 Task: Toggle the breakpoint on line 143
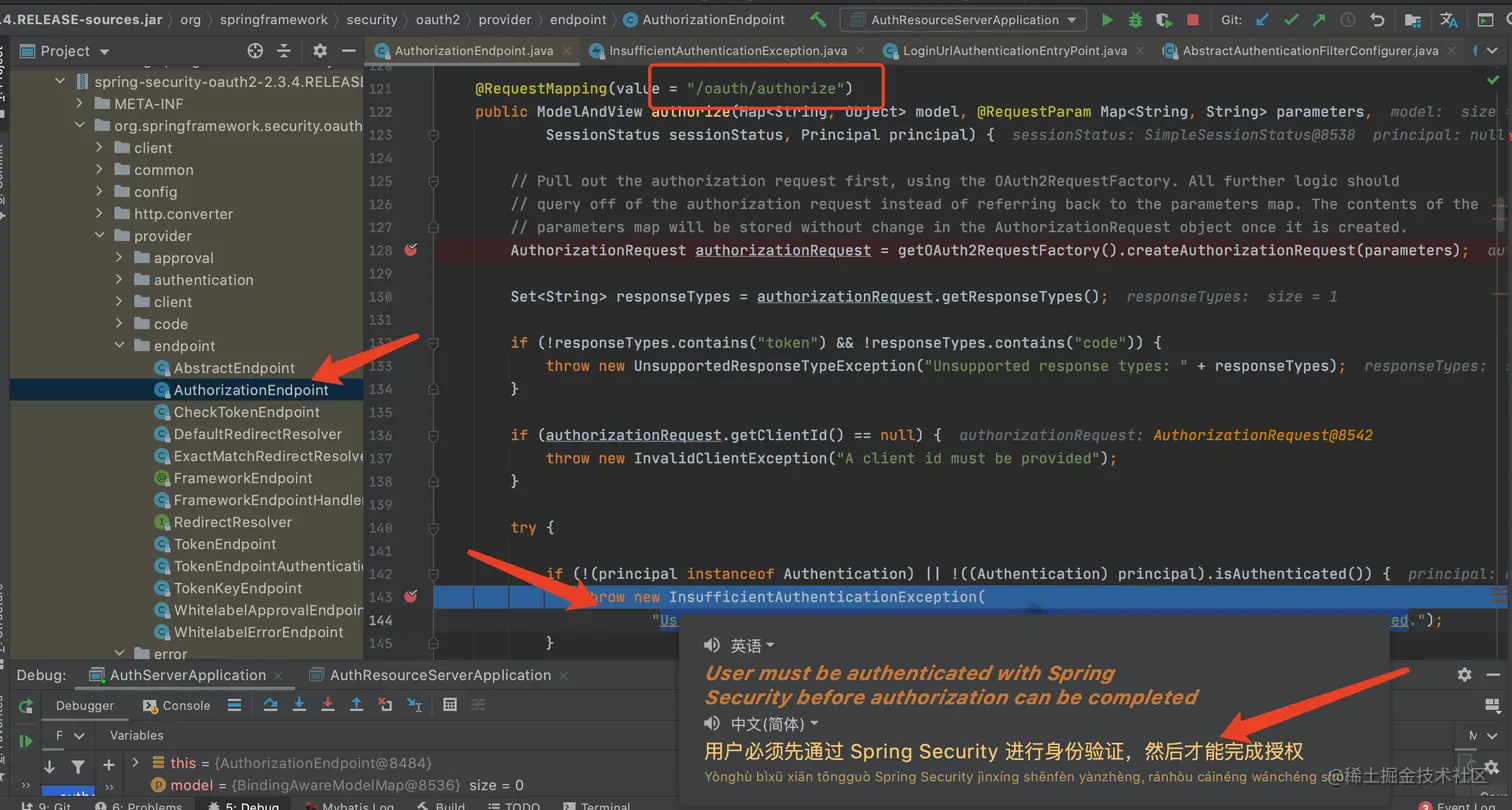click(410, 597)
